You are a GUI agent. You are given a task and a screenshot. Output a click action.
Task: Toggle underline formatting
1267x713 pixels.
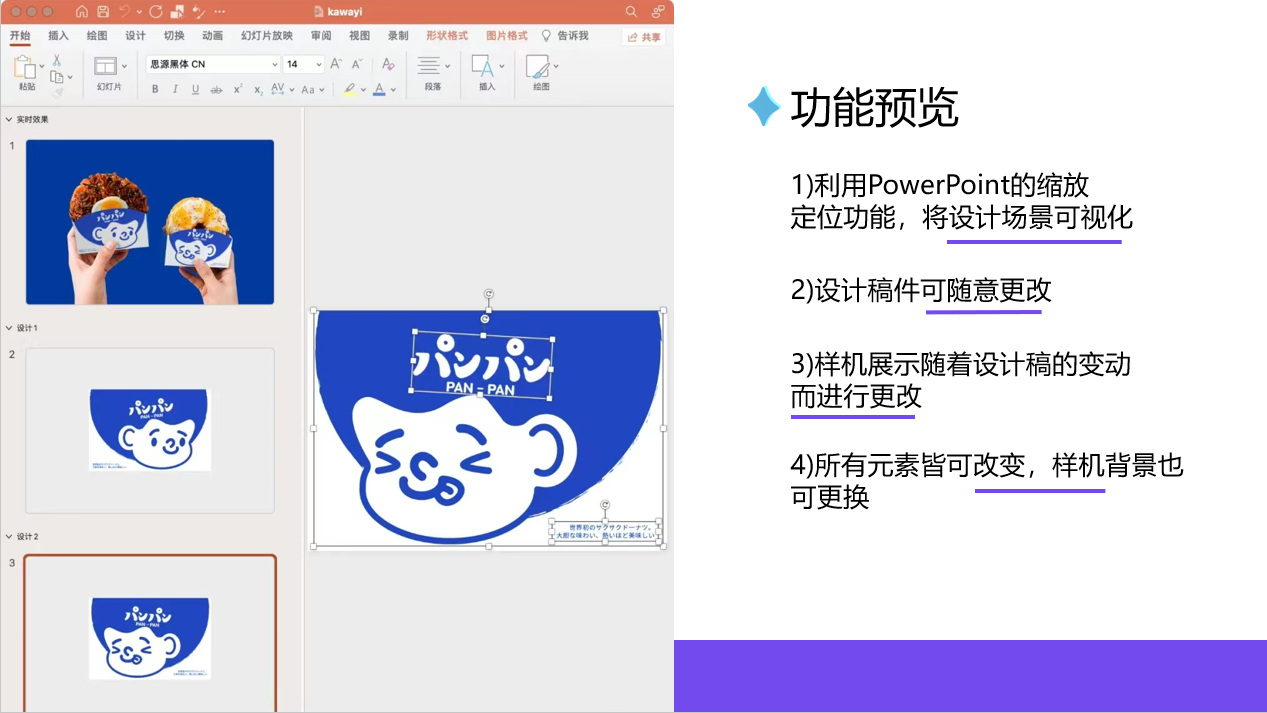[x=194, y=89]
